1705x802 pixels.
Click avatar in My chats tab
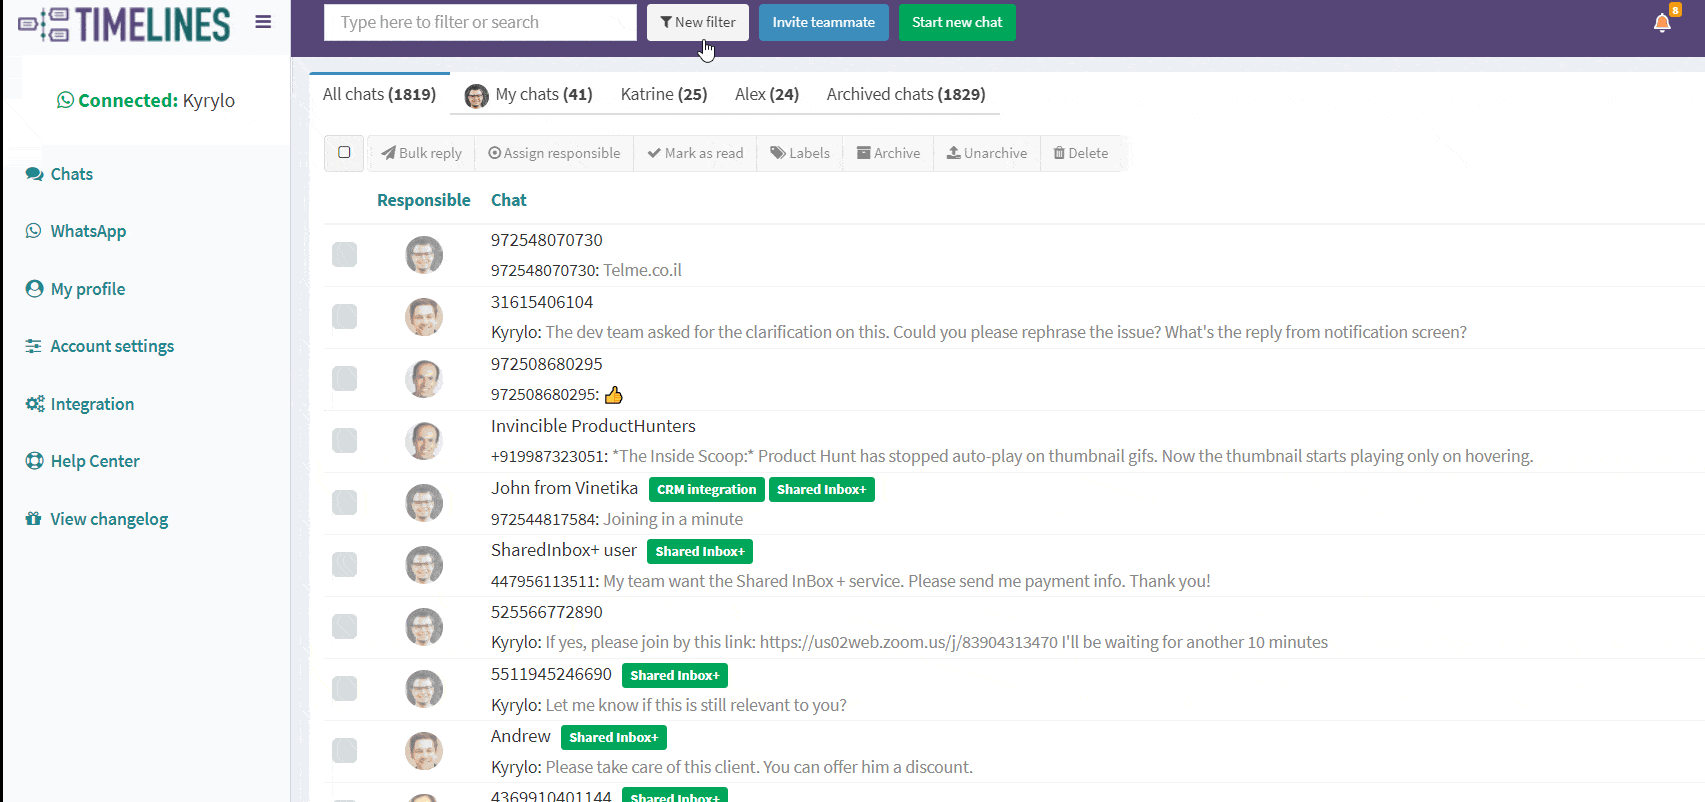point(476,96)
